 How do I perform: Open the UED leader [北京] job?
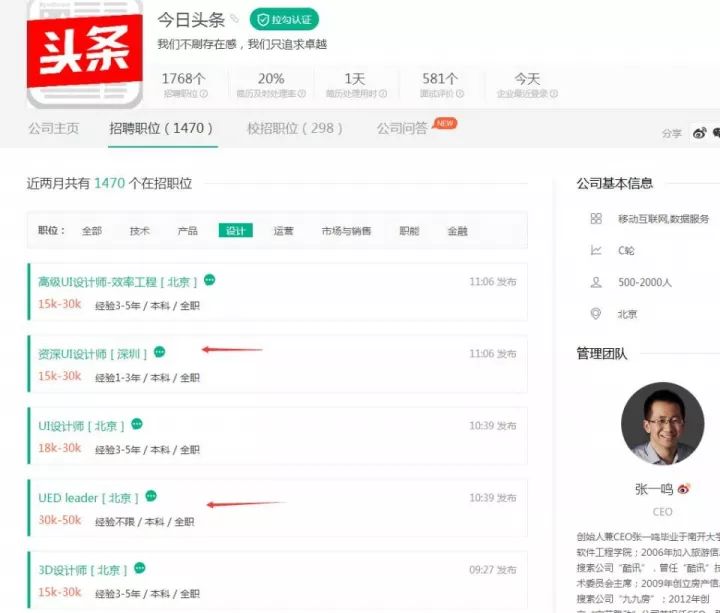pyautogui.click(x=88, y=498)
